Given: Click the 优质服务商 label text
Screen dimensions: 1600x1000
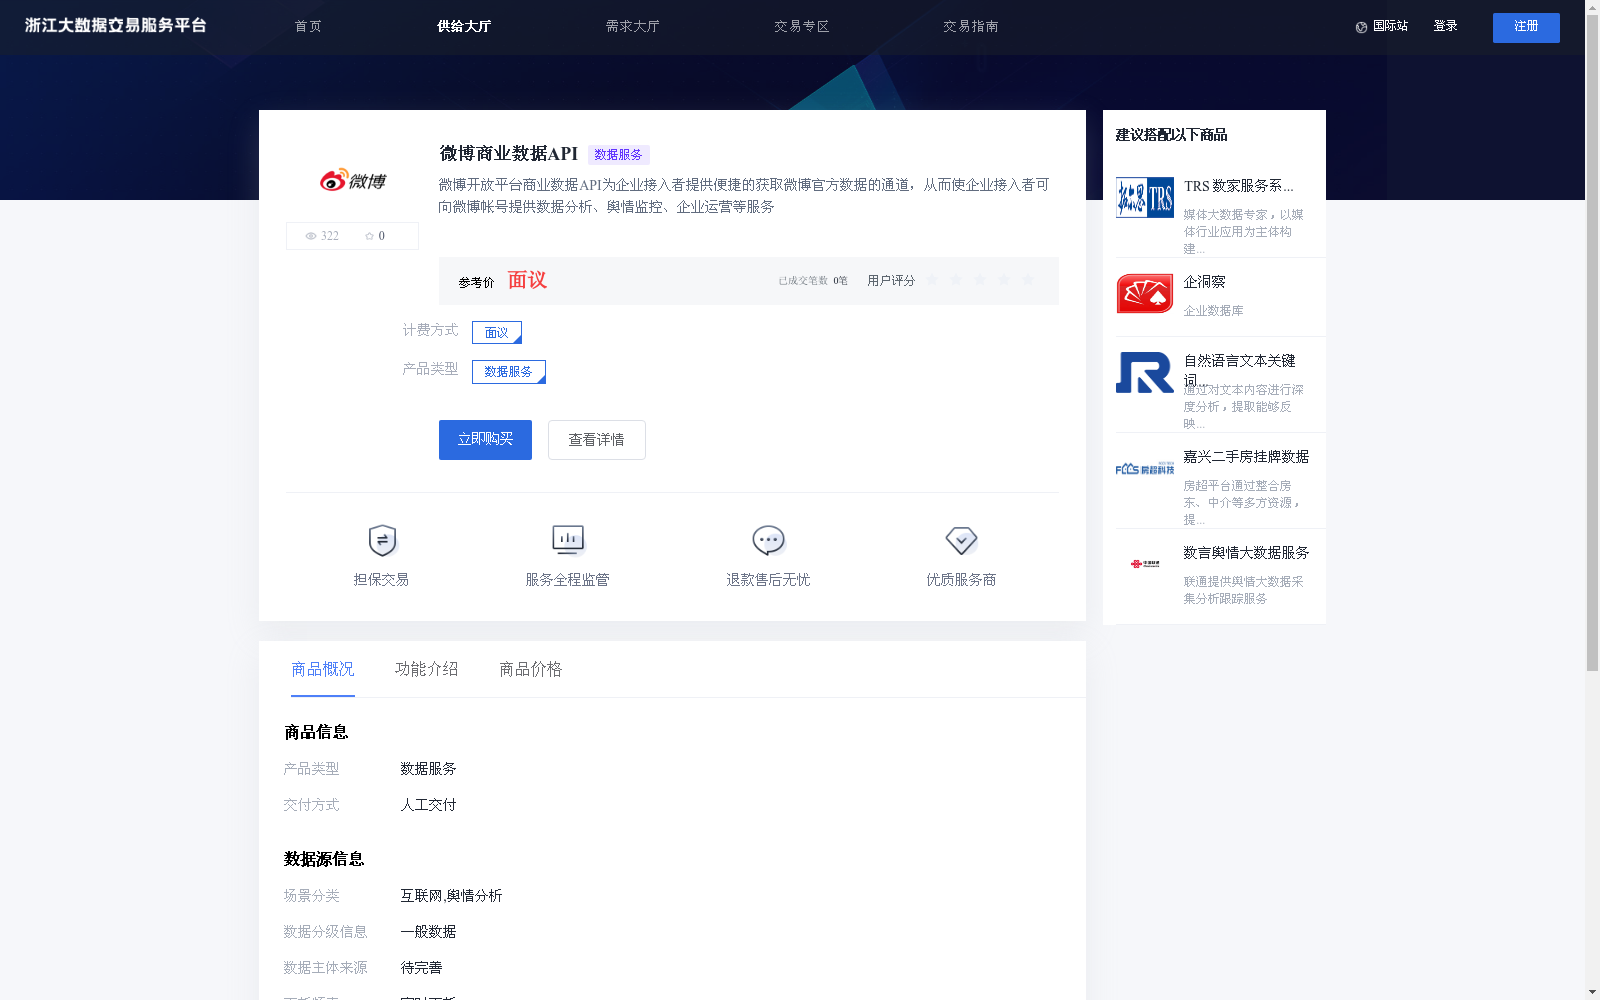Looking at the screenshot, I should click(x=961, y=580).
